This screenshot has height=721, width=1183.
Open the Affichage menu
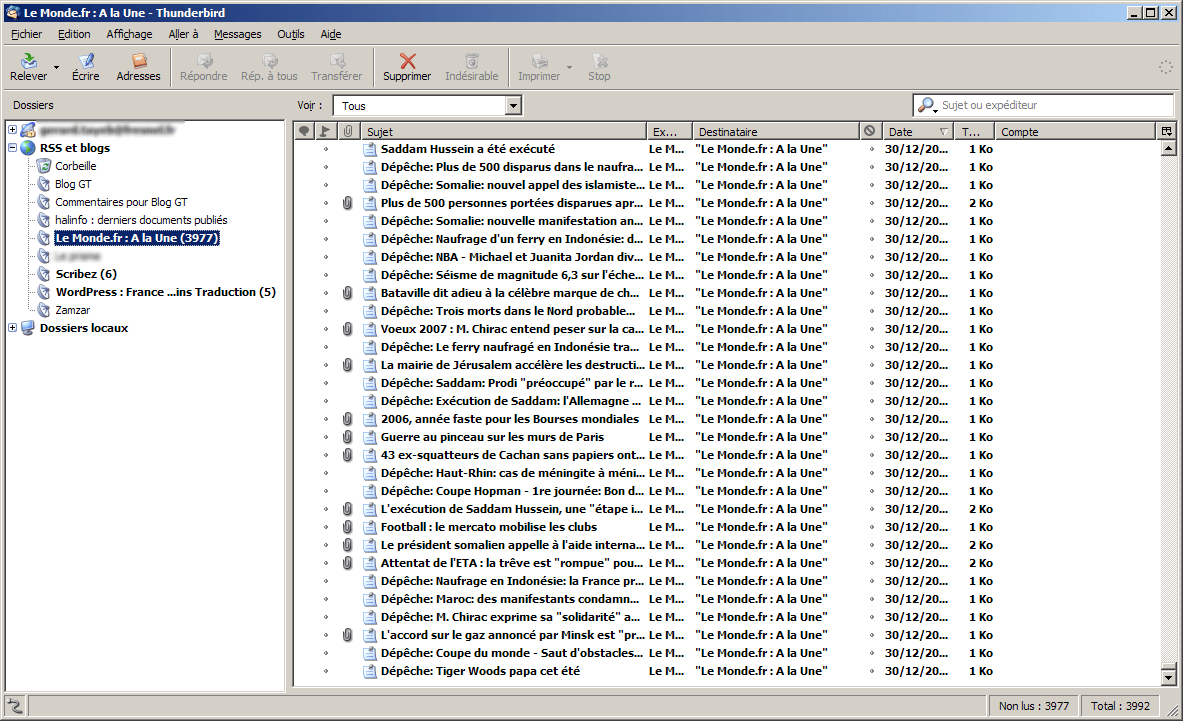(129, 34)
